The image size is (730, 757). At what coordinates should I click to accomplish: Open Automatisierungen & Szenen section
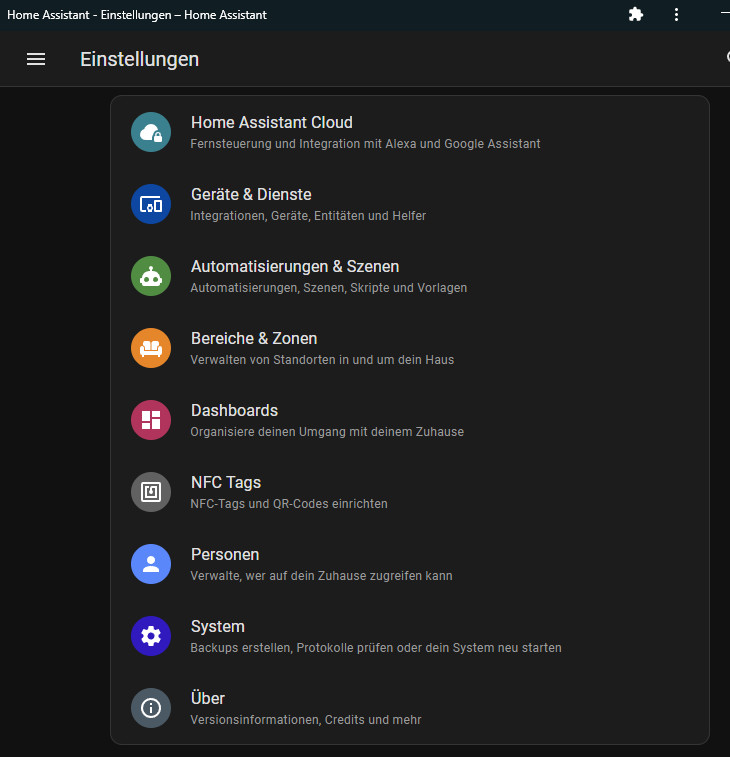click(295, 267)
